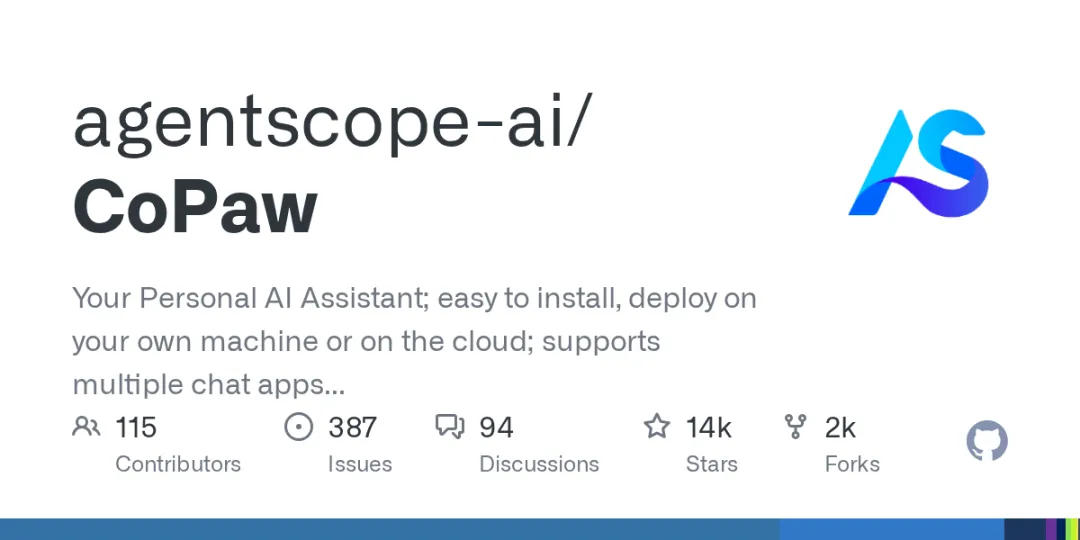Click the Discussions label
The width and height of the screenshot is (1080, 540).
(539, 464)
